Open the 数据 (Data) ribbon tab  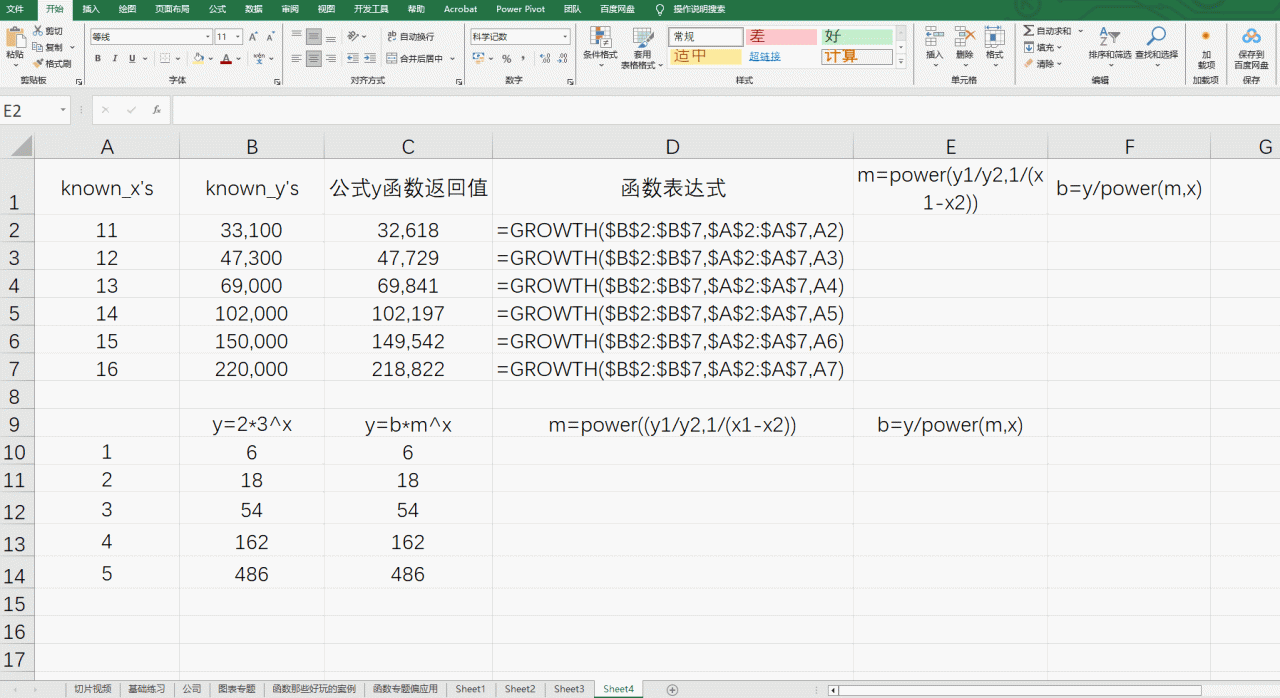pyautogui.click(x=254, y=9)
